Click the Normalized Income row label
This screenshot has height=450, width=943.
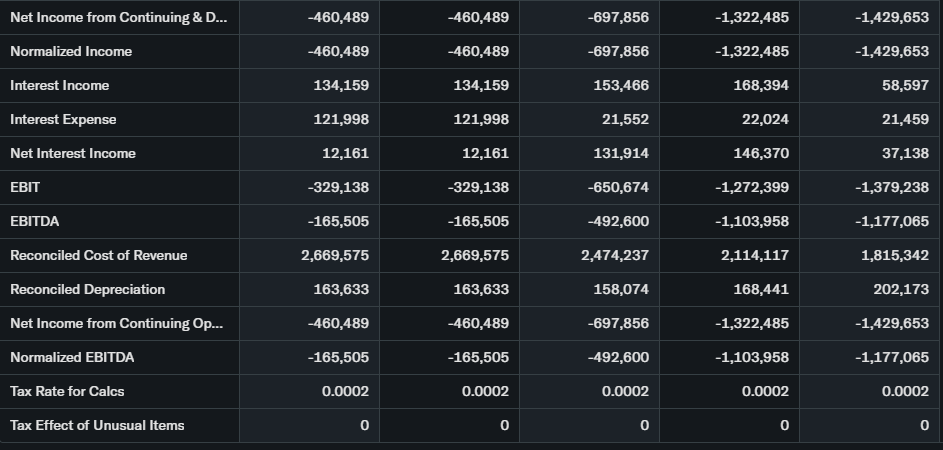[x=71, y=51]
